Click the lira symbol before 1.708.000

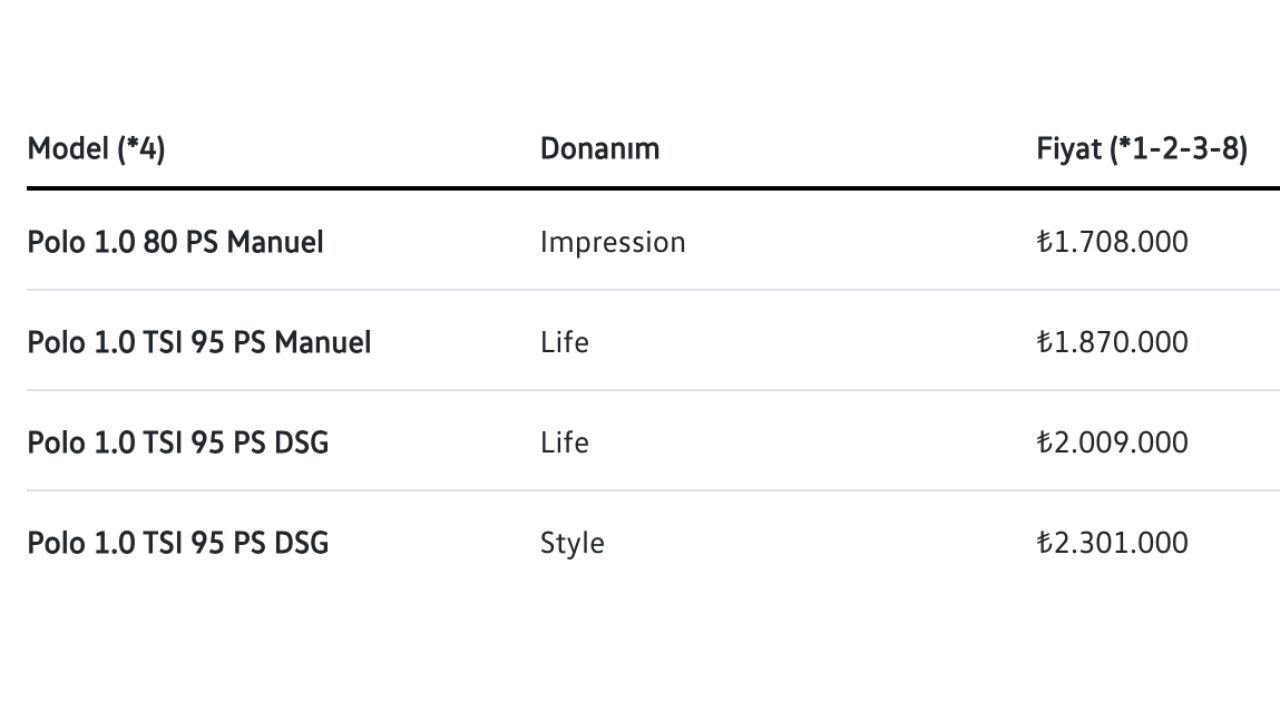click(1044, 242)
